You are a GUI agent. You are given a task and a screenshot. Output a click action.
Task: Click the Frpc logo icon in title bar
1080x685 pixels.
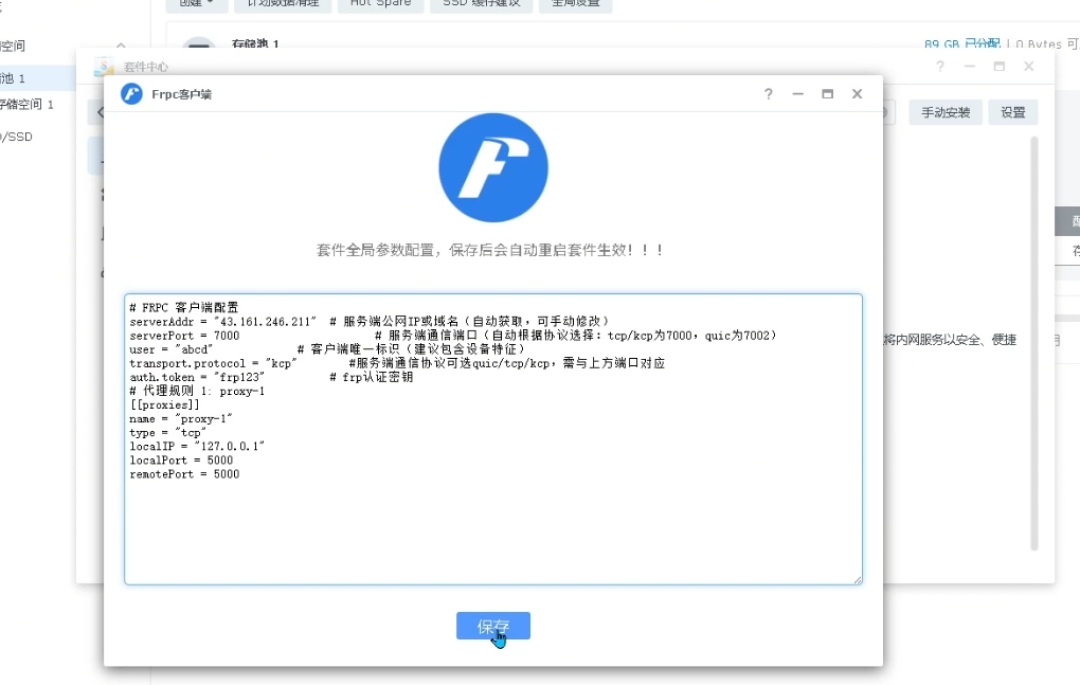[132, 94]
